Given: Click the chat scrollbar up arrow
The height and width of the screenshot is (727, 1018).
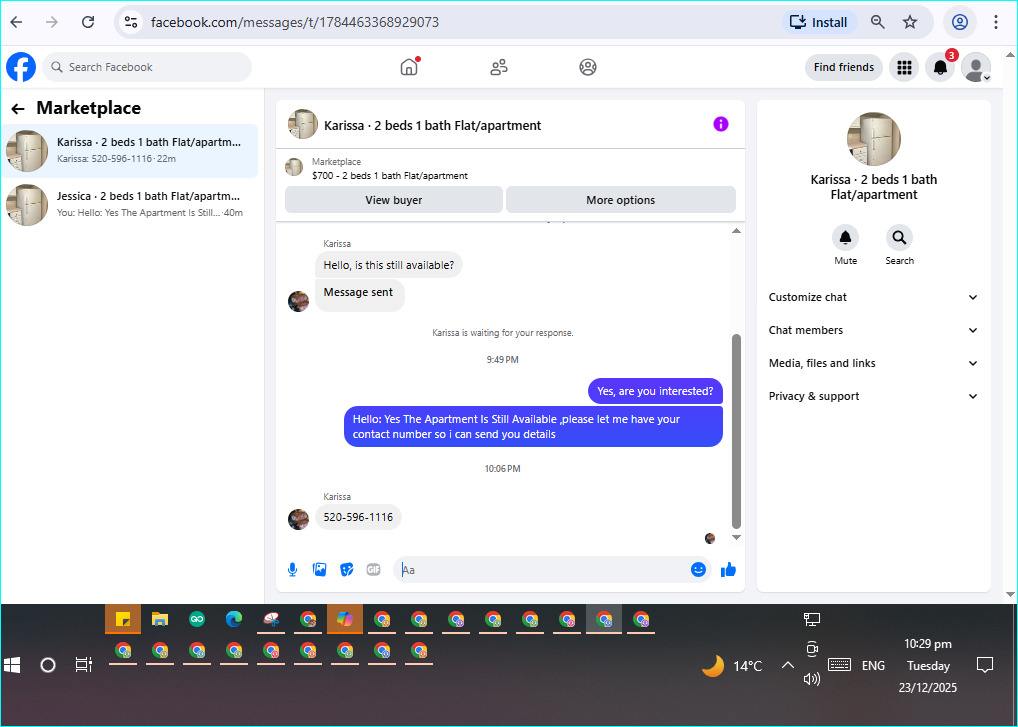Looking at the screenshot, I should [x=736, y=231].
